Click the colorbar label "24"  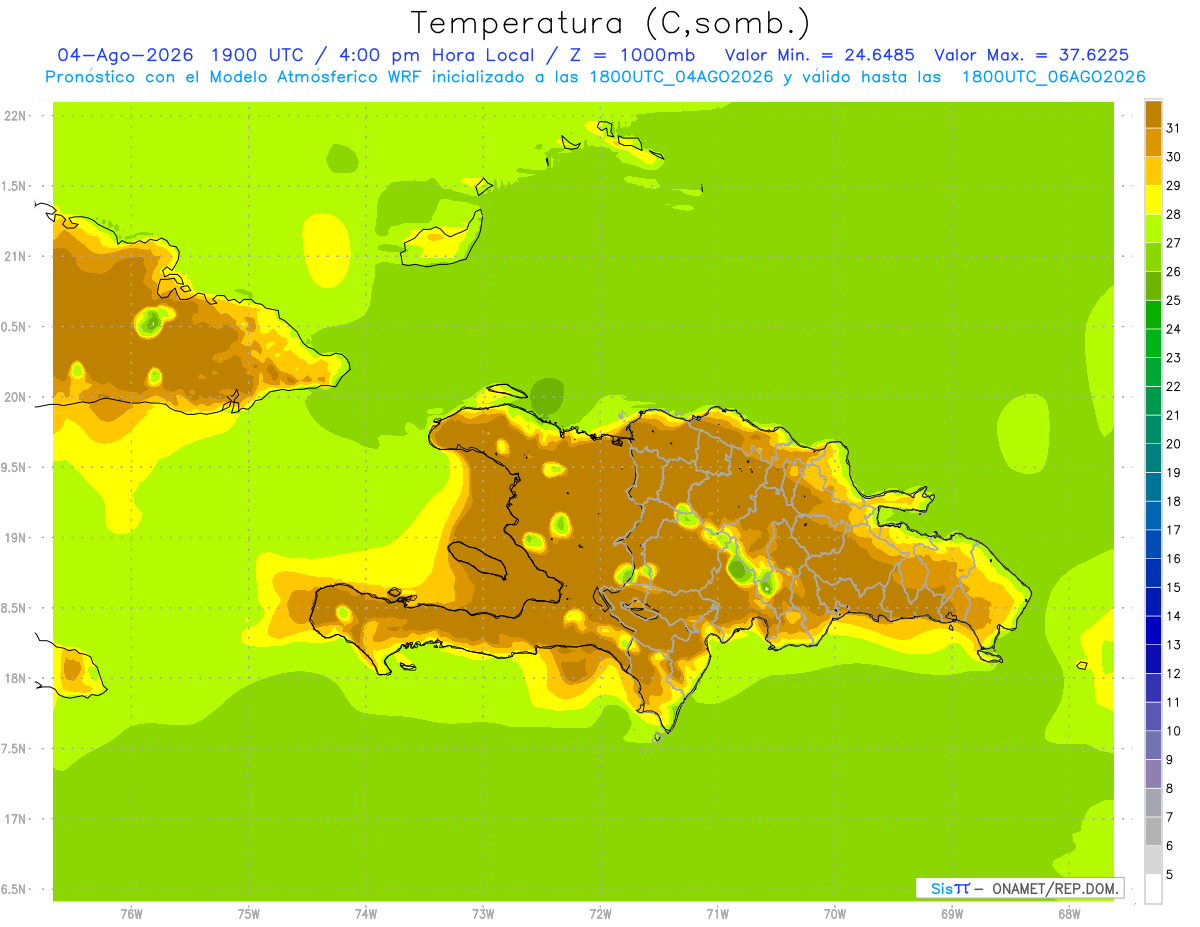[1173, 329]
